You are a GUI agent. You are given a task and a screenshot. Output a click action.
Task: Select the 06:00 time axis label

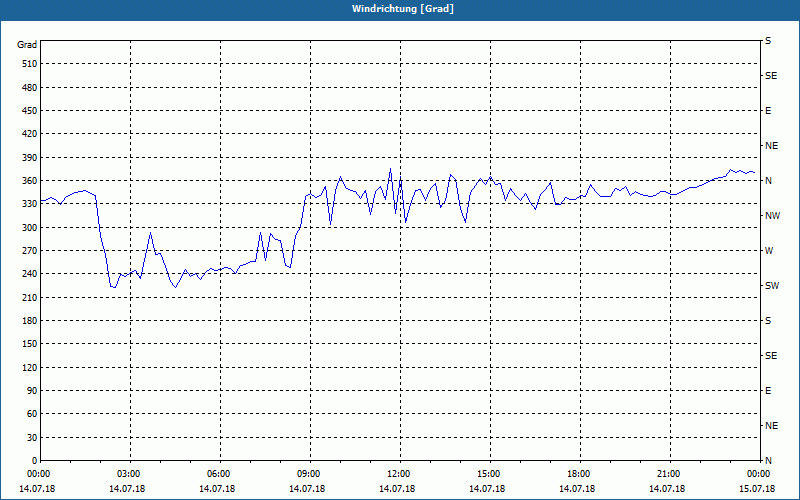coord(218,474)
